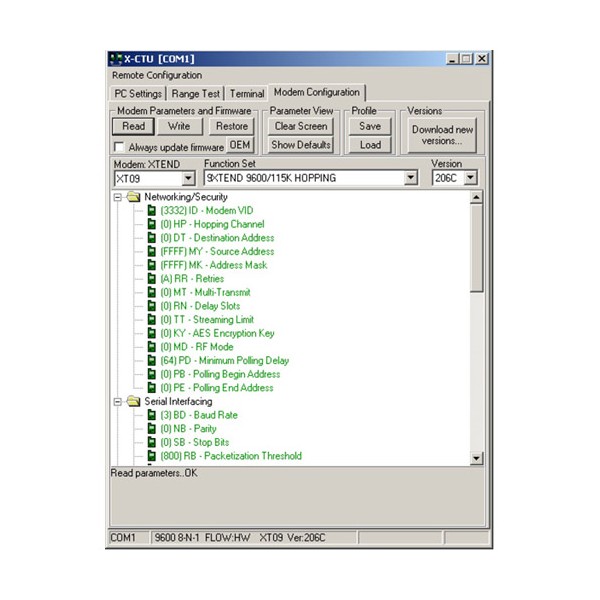Open the Version dropdown showing 206C
The height and width of the screenshot is (600, 600).
(470, 178)
